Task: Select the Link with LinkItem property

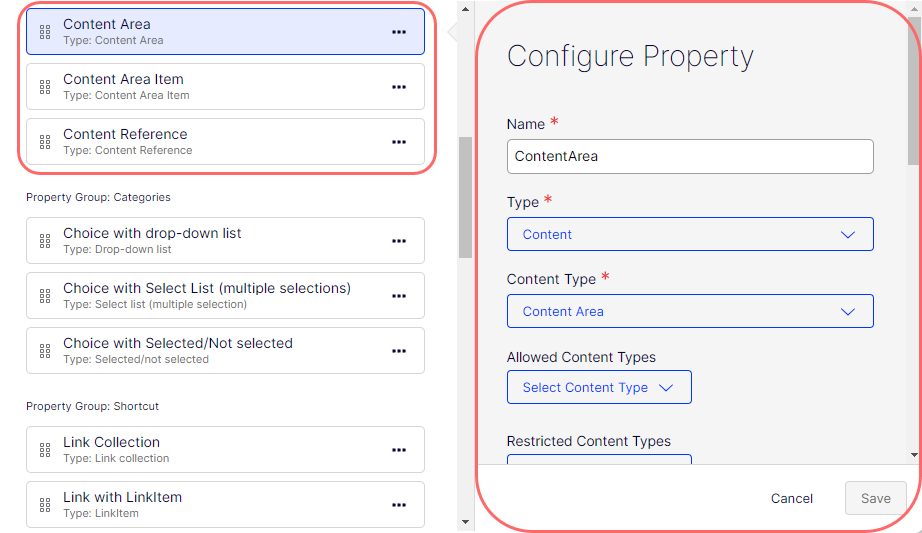Action: pyautogui.click(x=225, y=505)
